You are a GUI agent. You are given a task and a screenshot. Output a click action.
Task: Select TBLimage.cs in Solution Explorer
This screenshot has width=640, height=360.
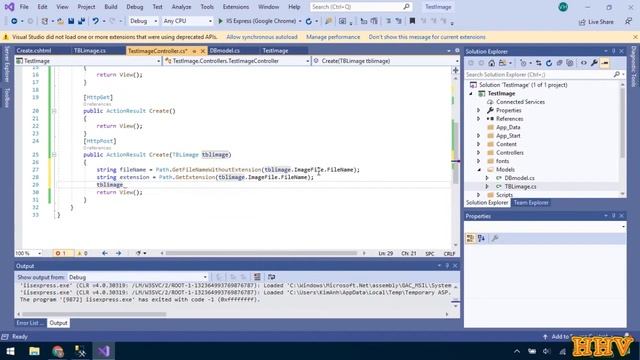(x=520, y=187)
